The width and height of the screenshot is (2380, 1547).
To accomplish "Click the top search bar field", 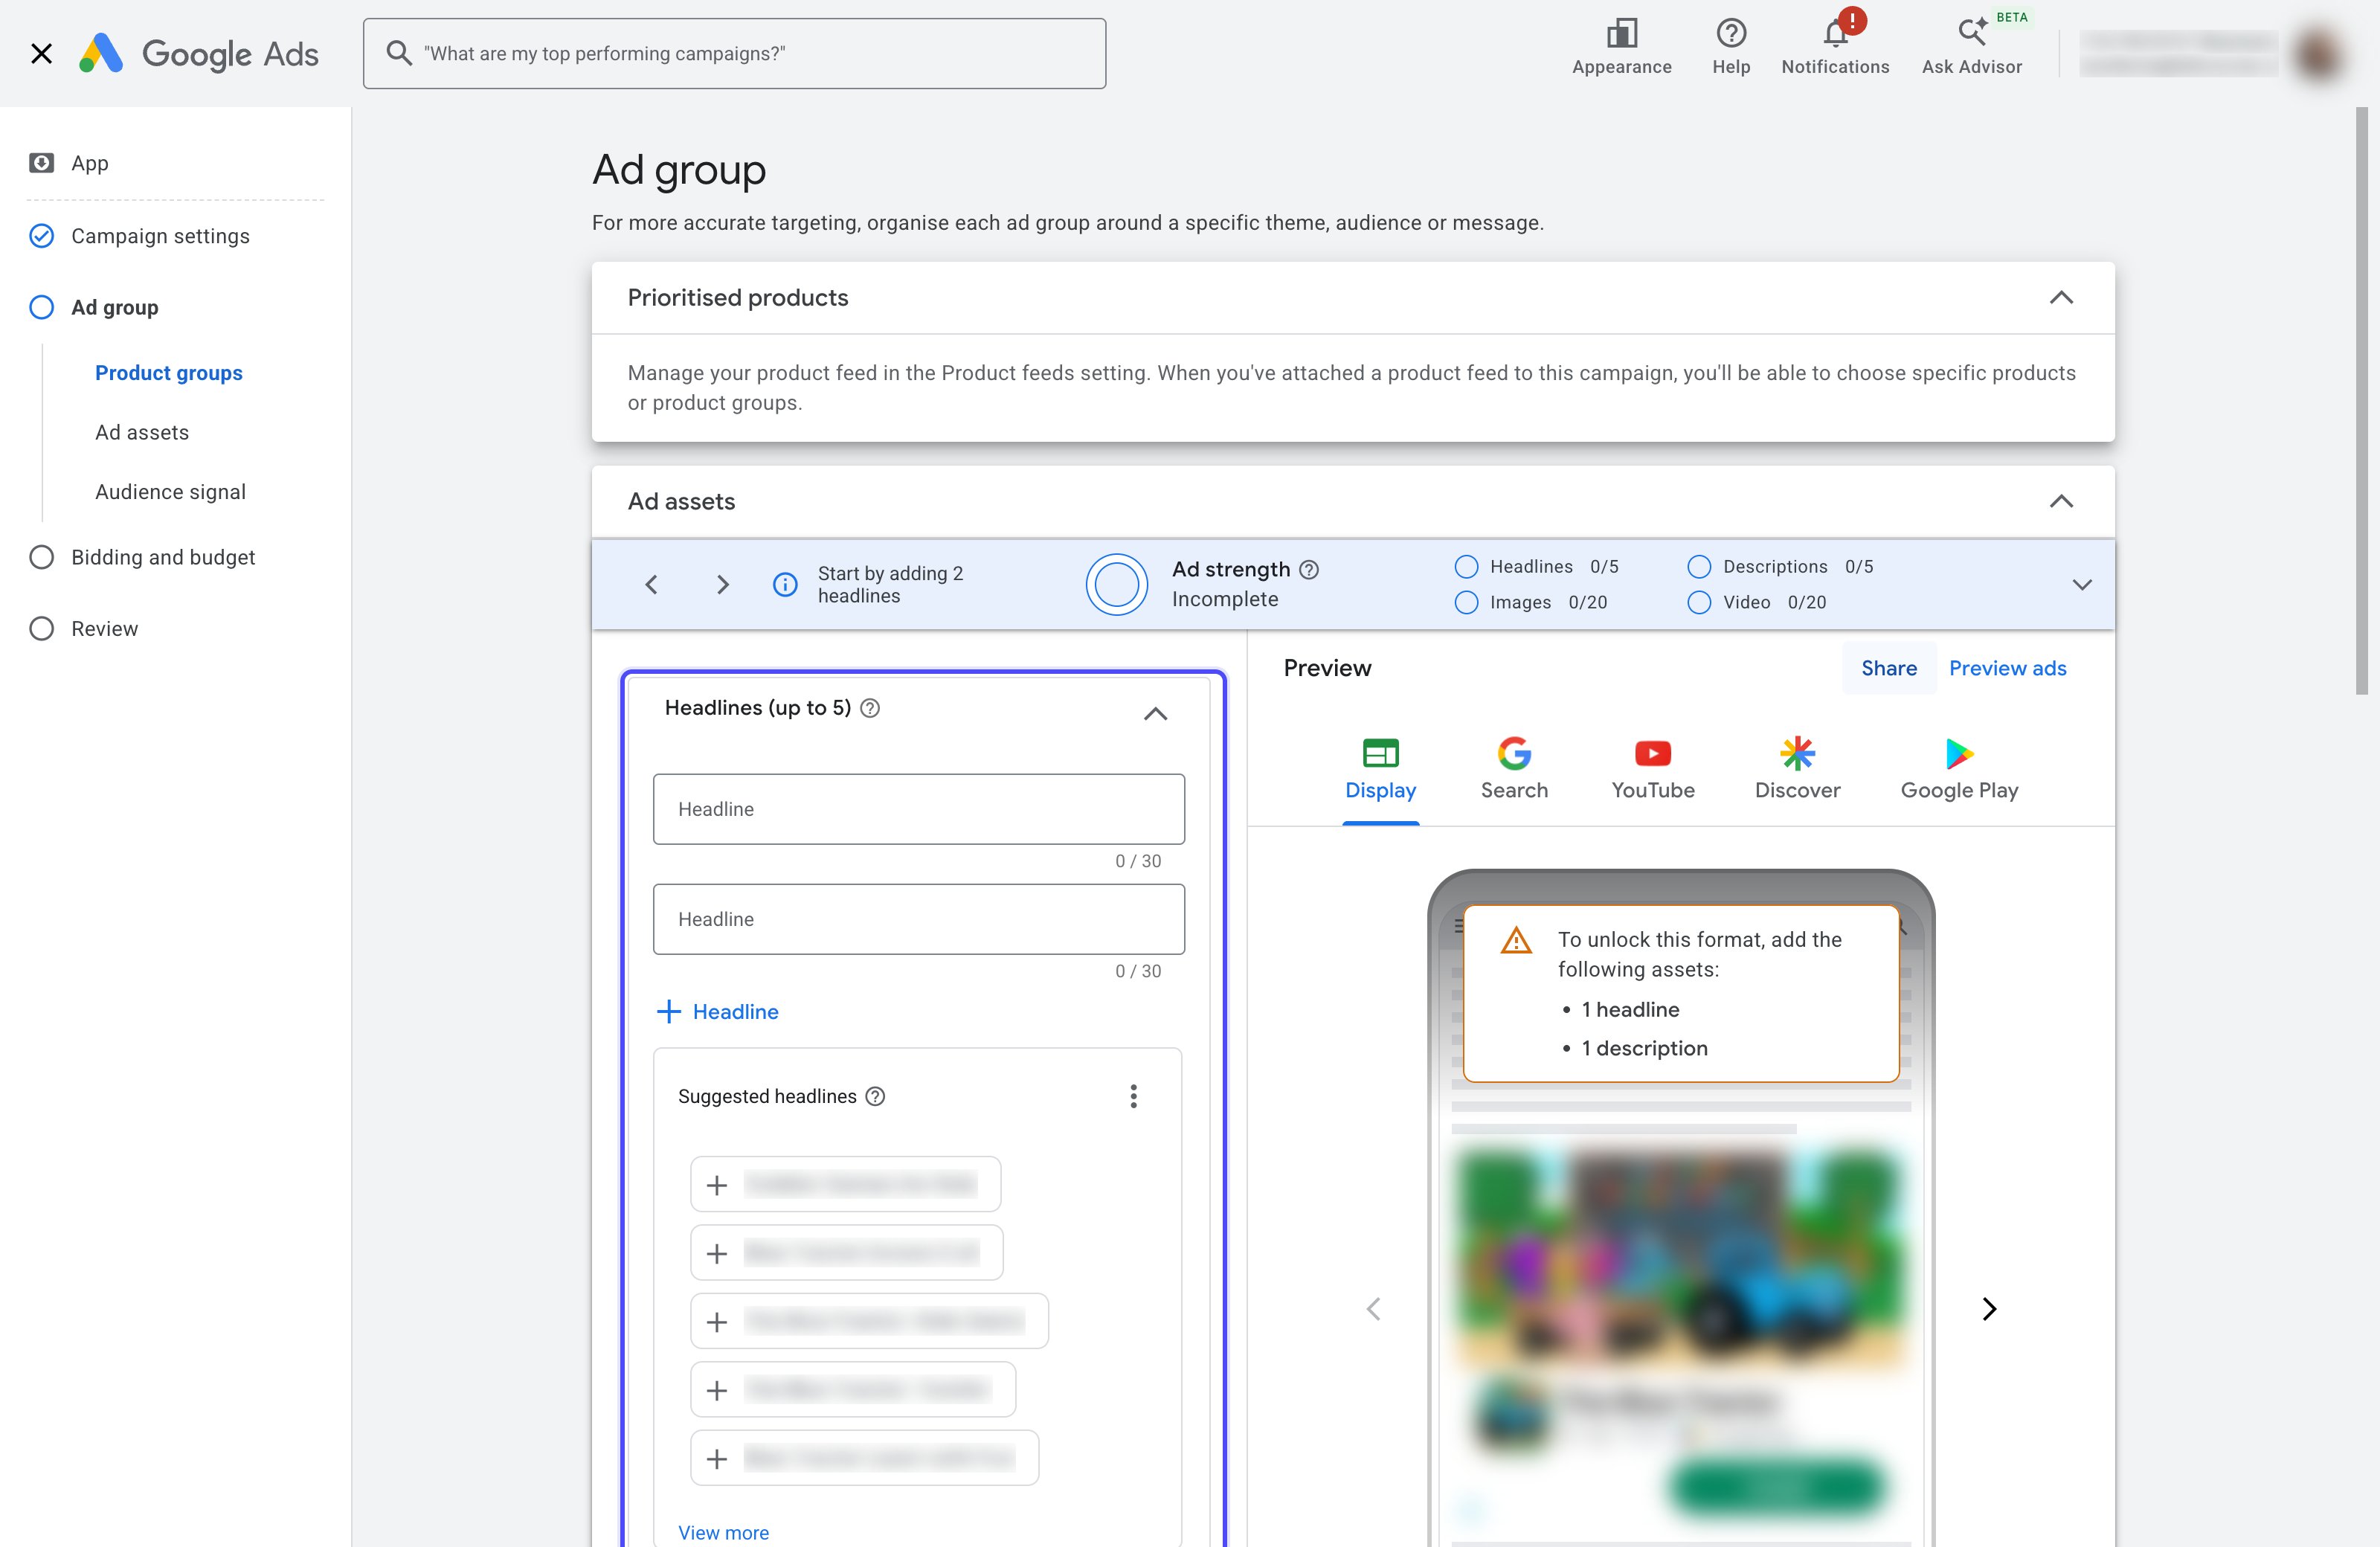I will click(x=734, y=53).
